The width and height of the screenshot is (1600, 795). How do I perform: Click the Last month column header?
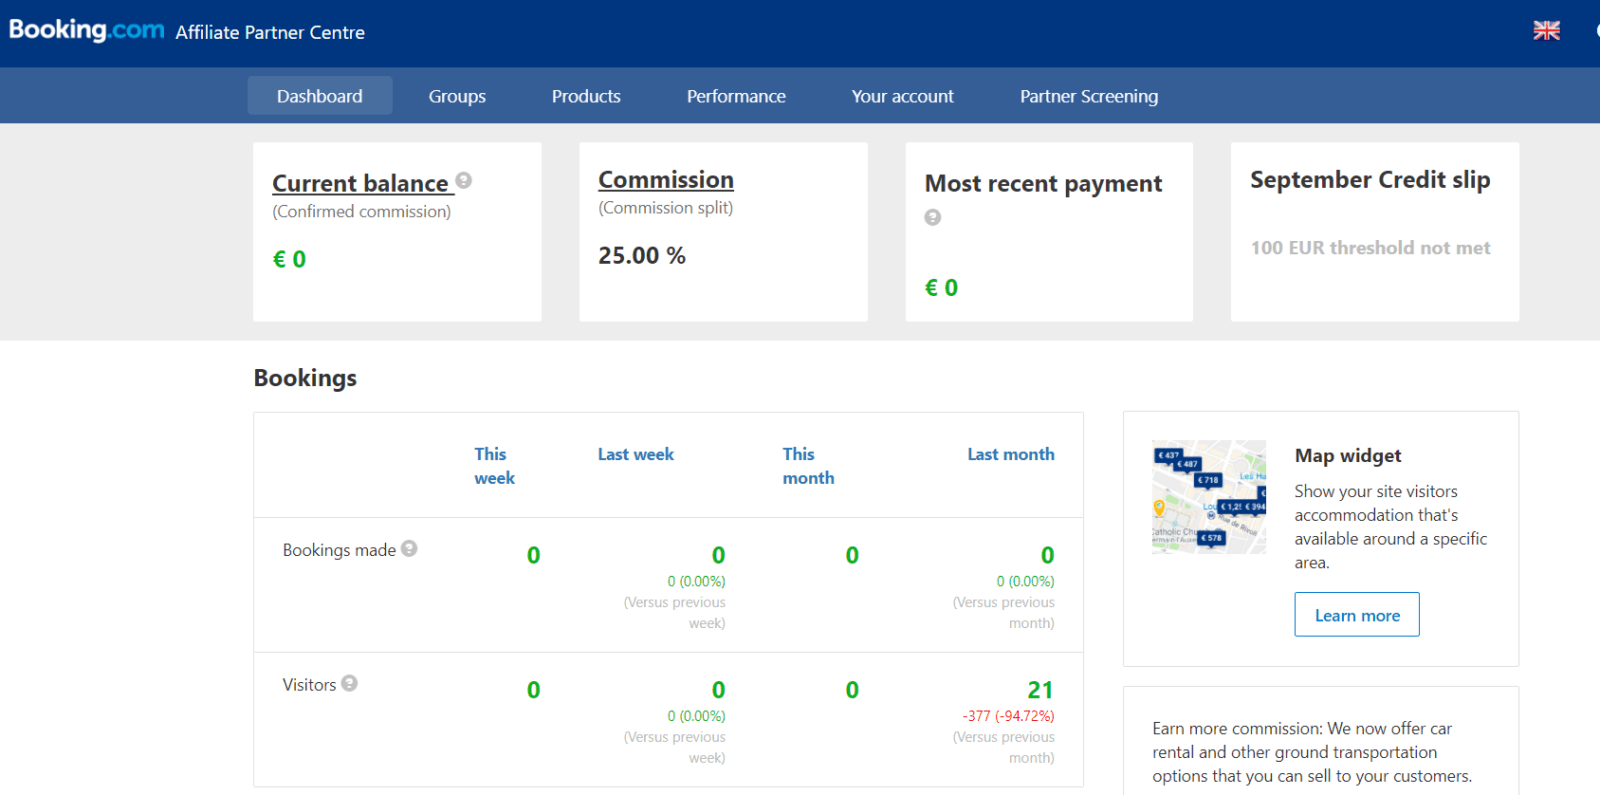(x=1010, y=454)
